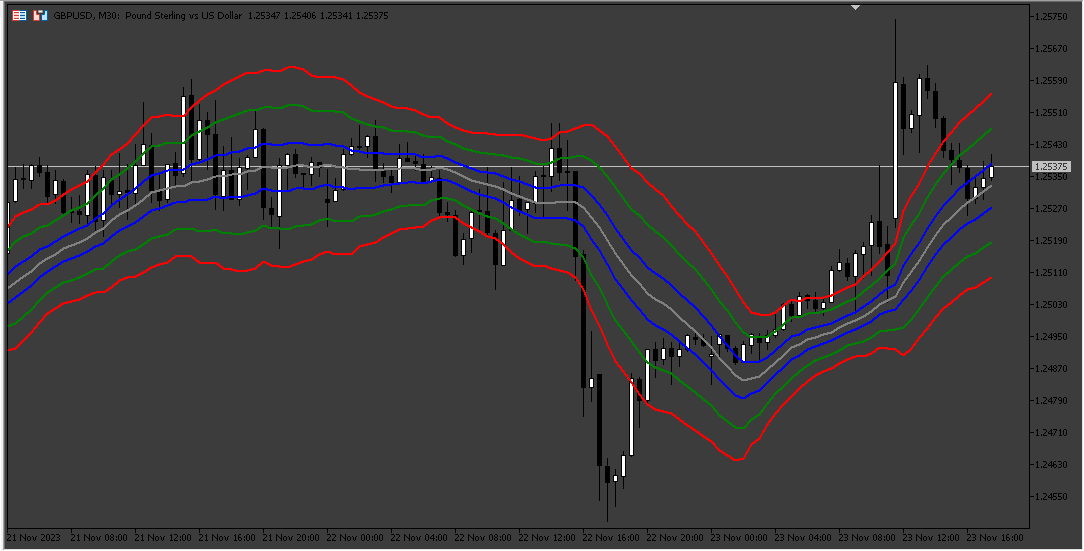This screenshot has height=551, width=1084.
Task: Click the 1.25030 price scale label
Action: point(1051,305)
